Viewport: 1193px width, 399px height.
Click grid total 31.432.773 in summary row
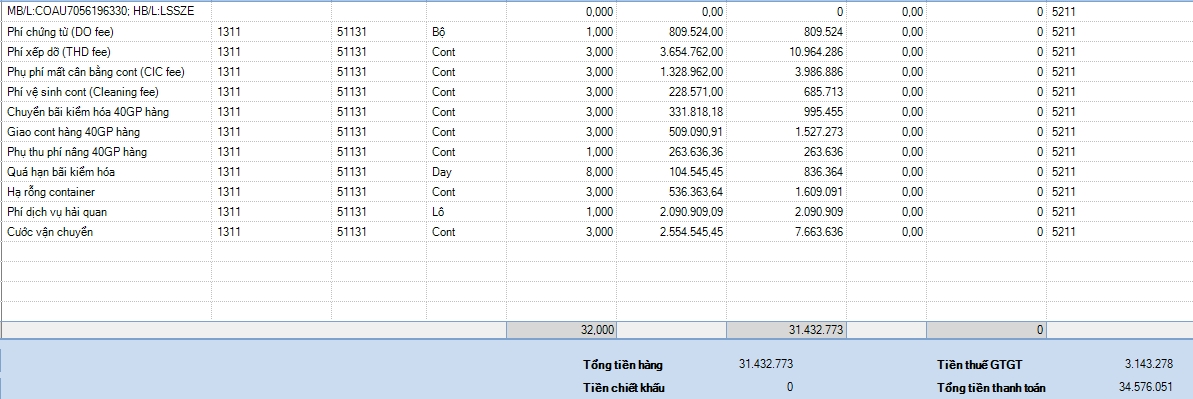(787, 330)
